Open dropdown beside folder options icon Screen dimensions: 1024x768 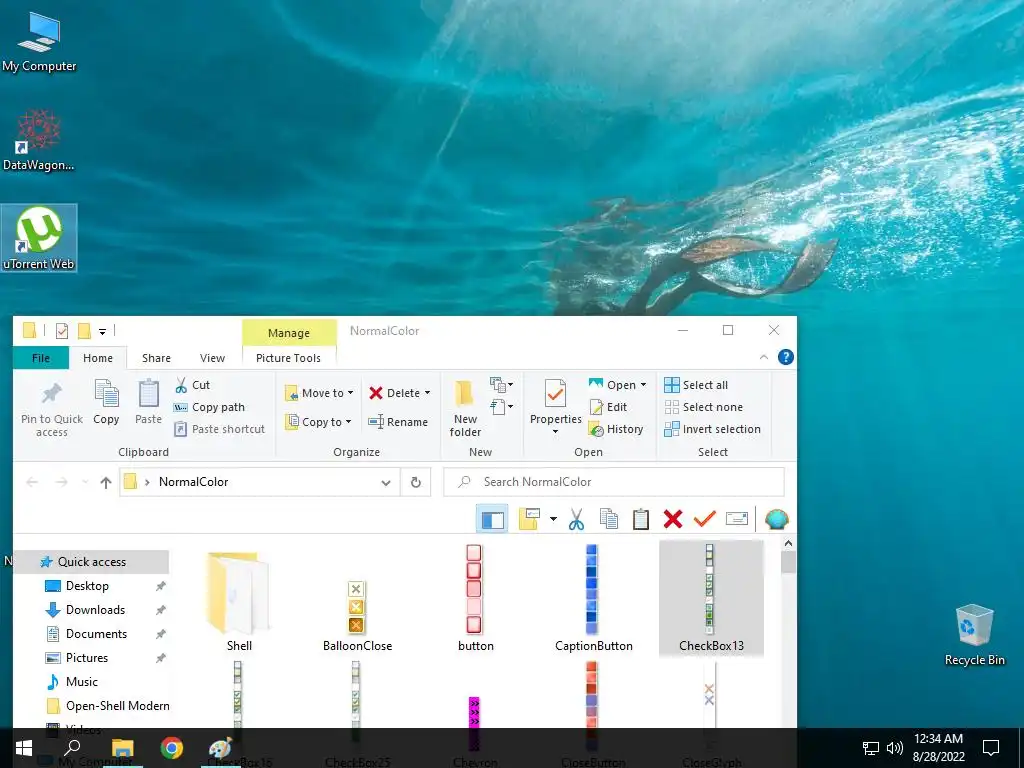[553, 519]
